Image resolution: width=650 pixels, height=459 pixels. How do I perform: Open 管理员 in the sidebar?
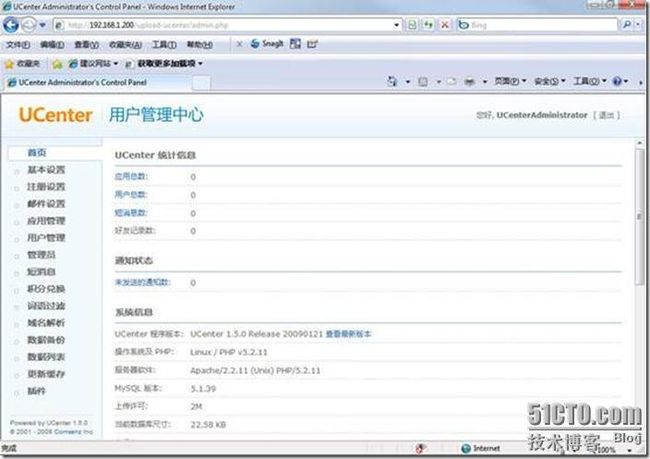pyautogui.click(x=41, y=255)
